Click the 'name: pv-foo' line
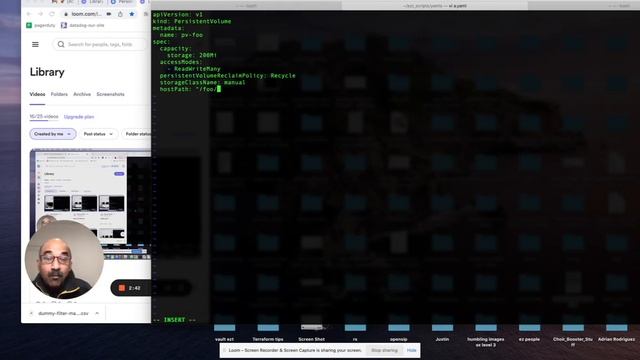This screenshot has width=640, height=360. pos(181,35)
